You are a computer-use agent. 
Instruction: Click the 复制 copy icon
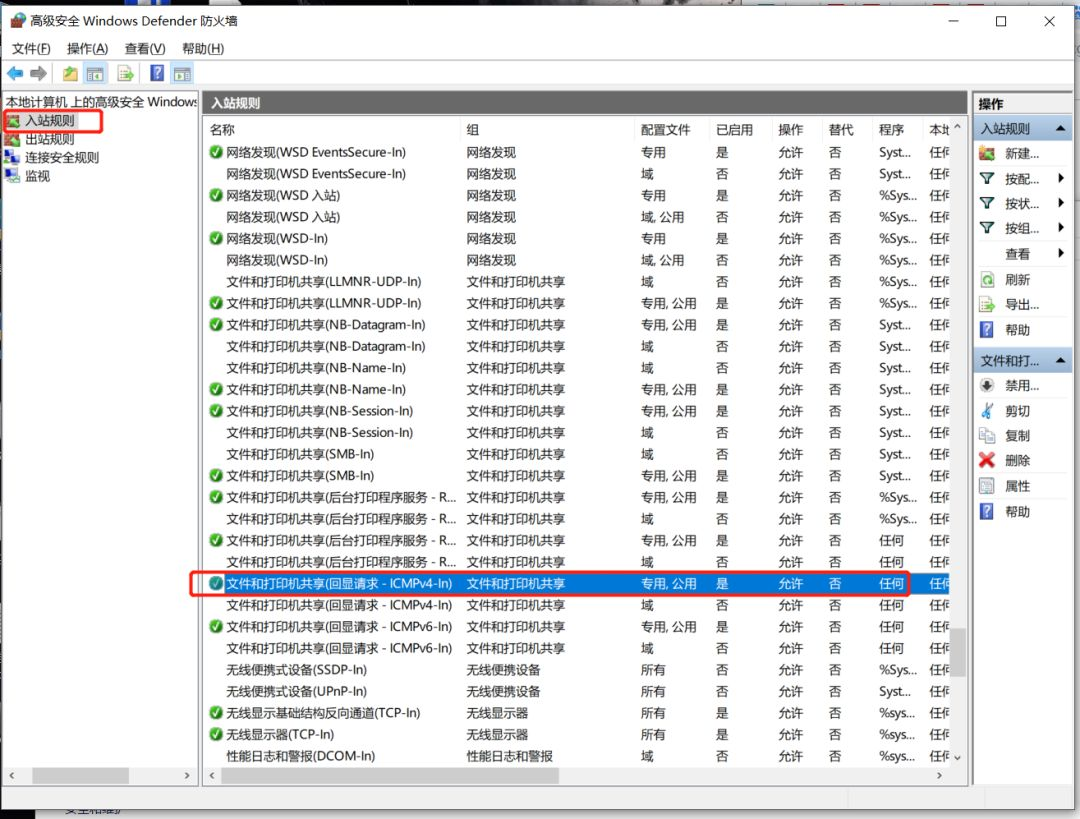pyautogui.click(x=987, y=436)
